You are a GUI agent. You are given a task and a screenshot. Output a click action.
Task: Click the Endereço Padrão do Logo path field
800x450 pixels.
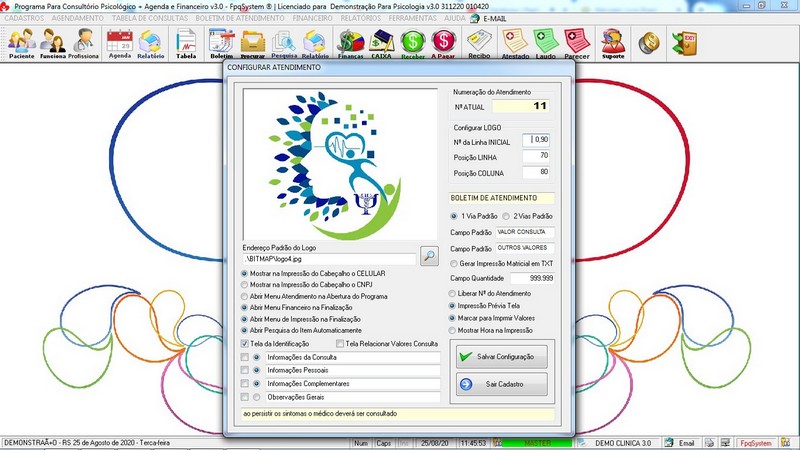coord(329,259)
